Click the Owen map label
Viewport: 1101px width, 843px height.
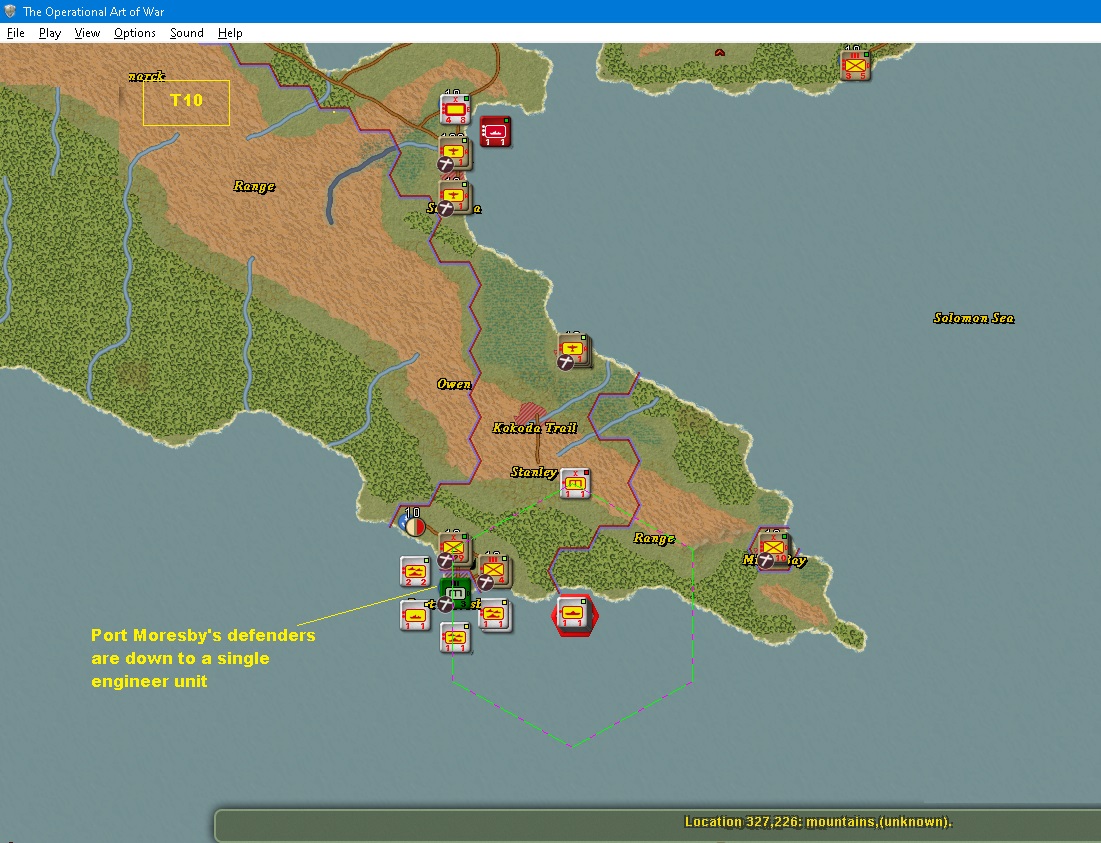pyautogui.click(x=454, y=384)
